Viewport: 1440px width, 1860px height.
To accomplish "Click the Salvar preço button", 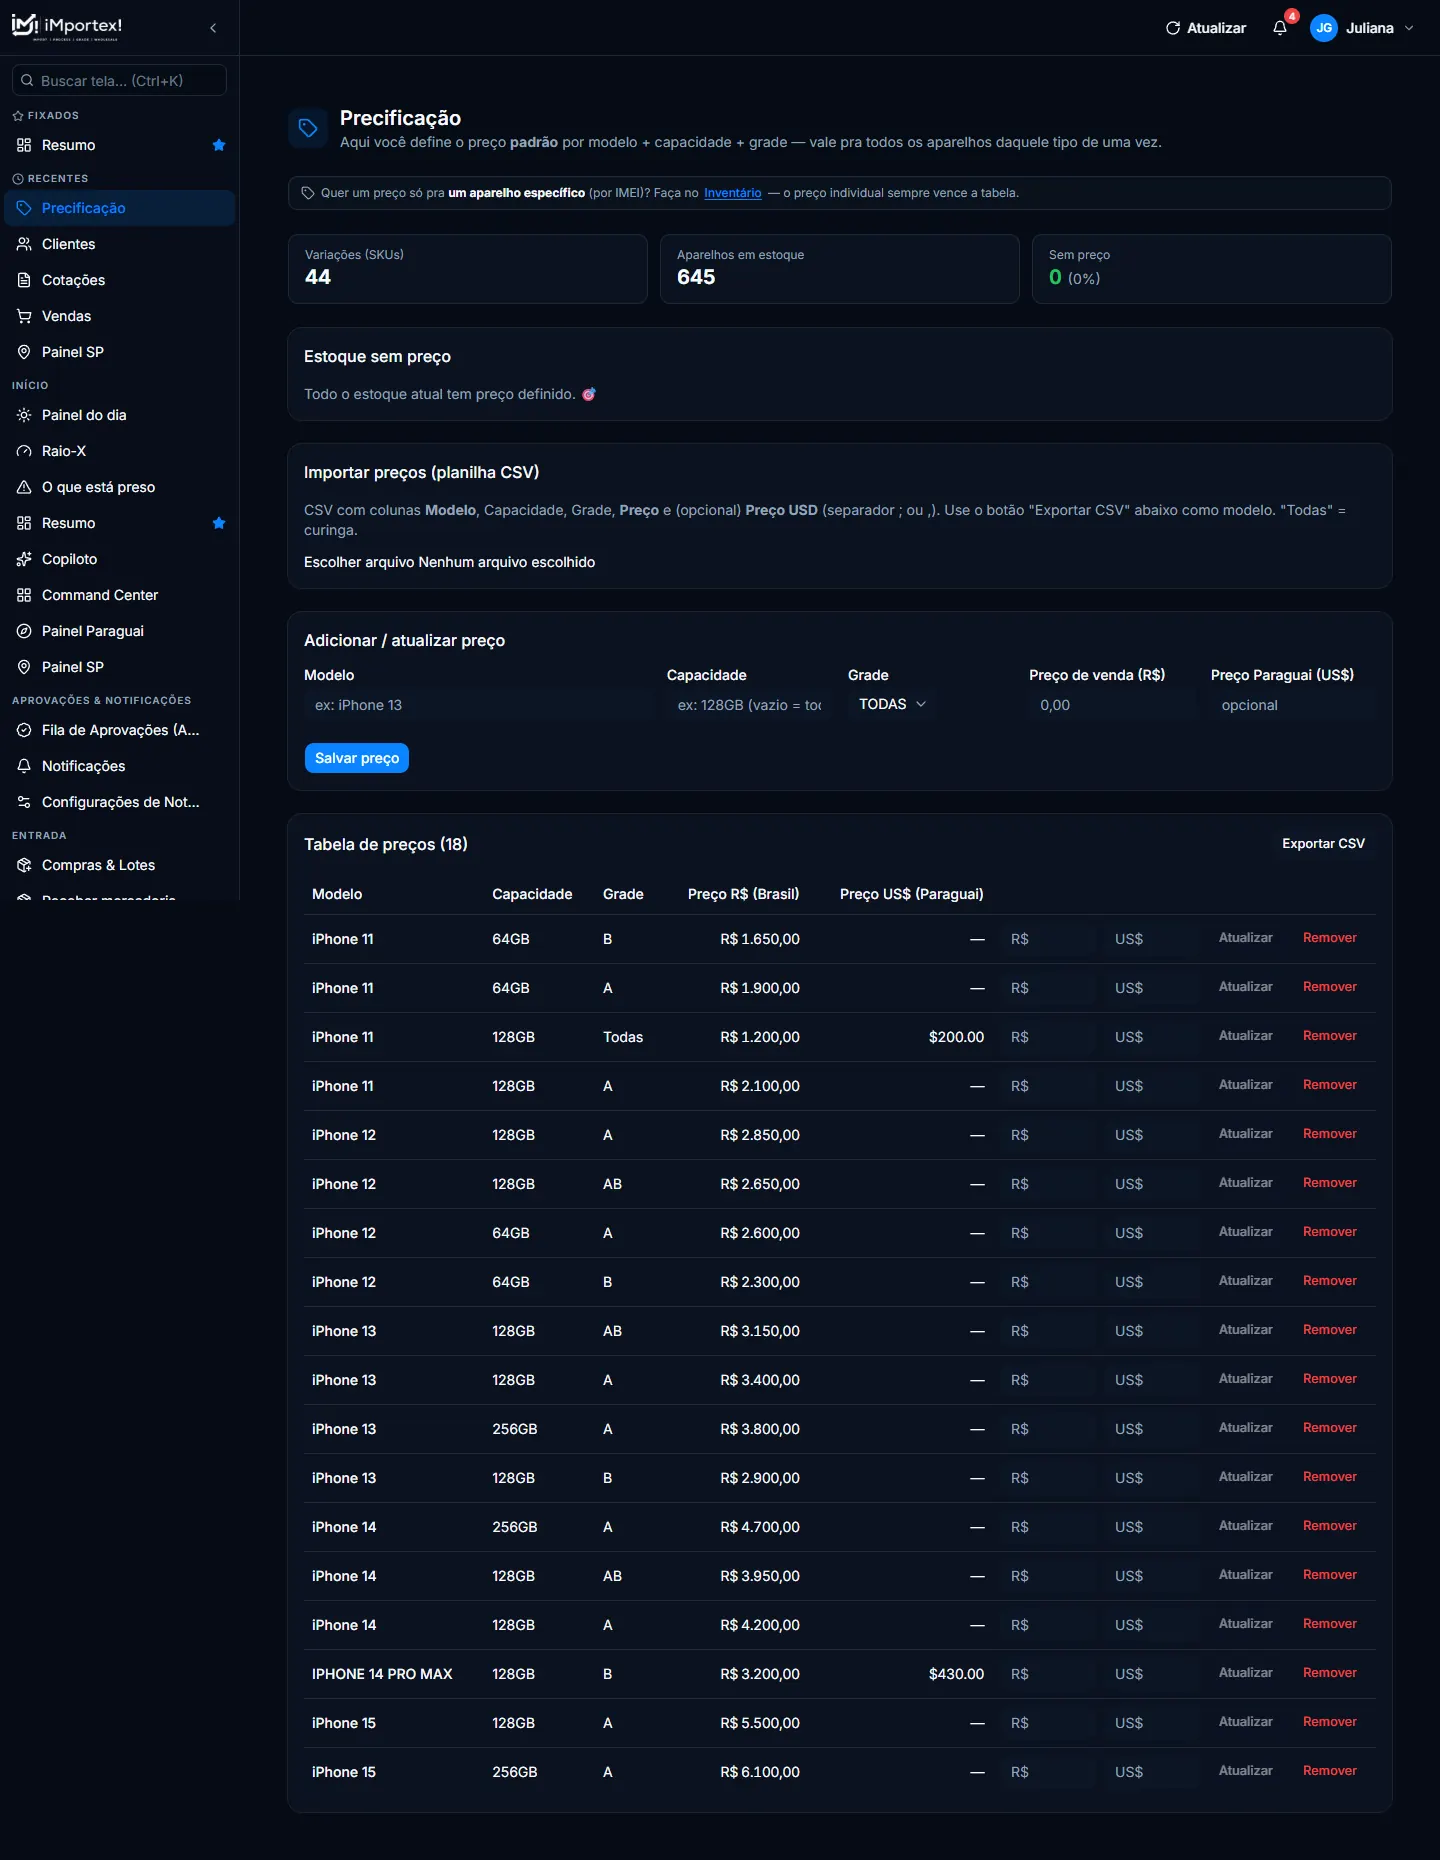I will pos(357,758).
